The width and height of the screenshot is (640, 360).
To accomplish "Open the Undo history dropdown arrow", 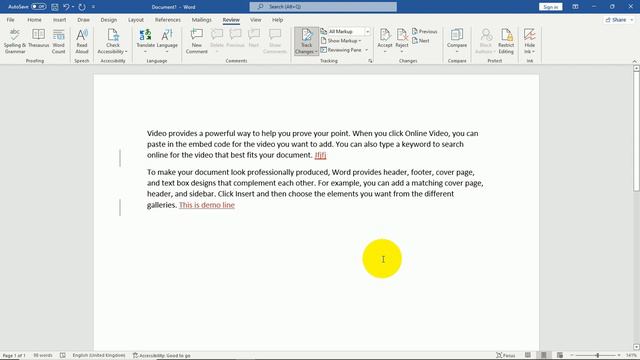I will (x=73, y=7).
